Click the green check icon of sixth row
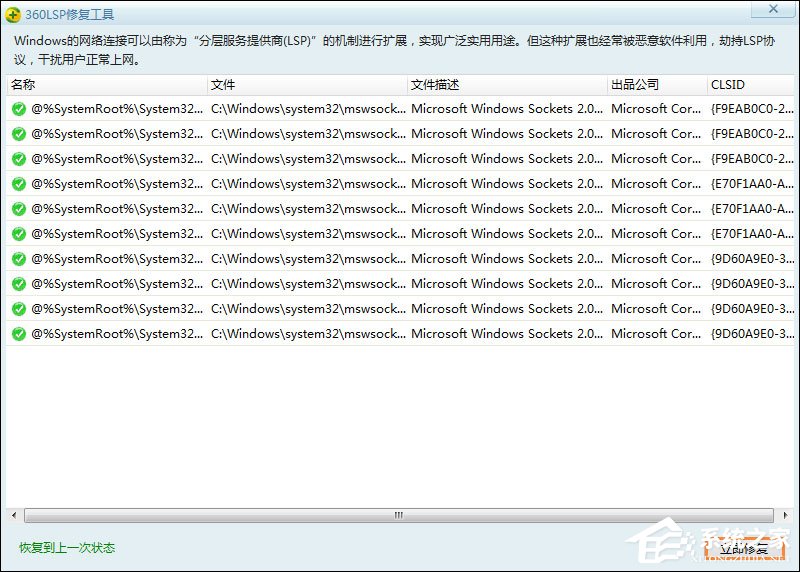Screen dimensions: 800x572 click(18, 234)
